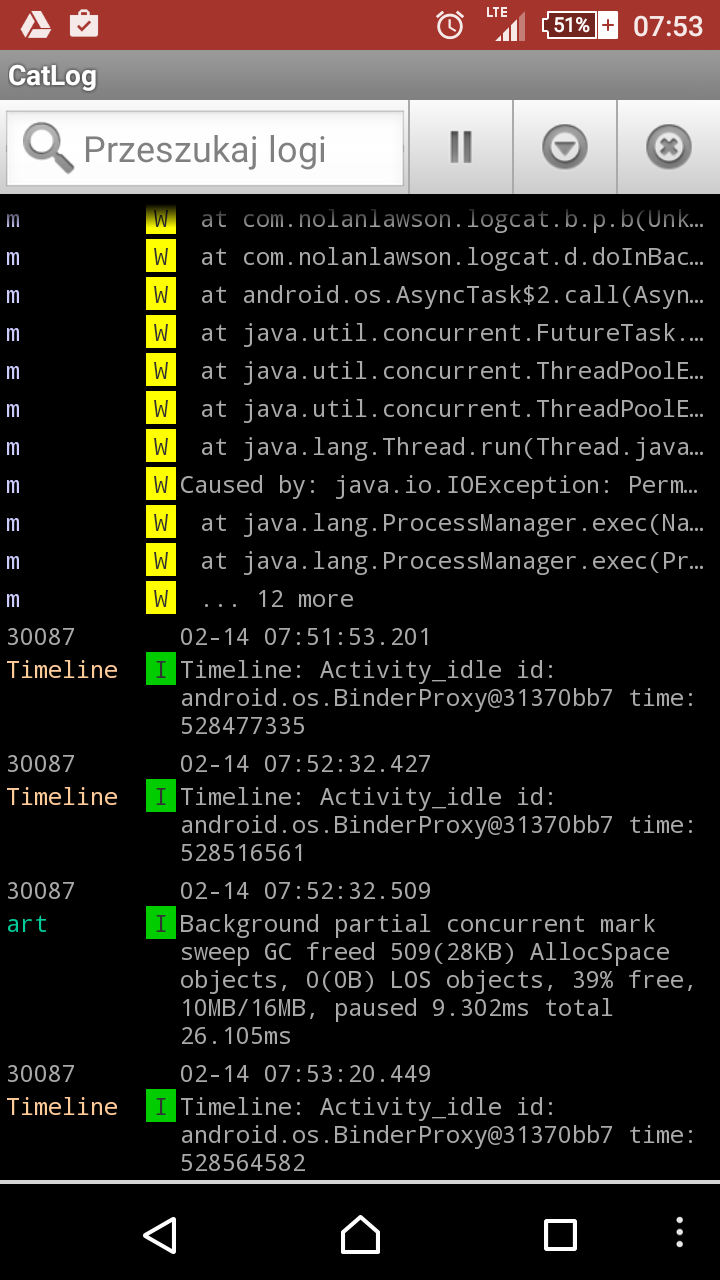Tap the alarm clock status icon
The height and width of the screenshot is (1280, 720).
tap(450, 25)
